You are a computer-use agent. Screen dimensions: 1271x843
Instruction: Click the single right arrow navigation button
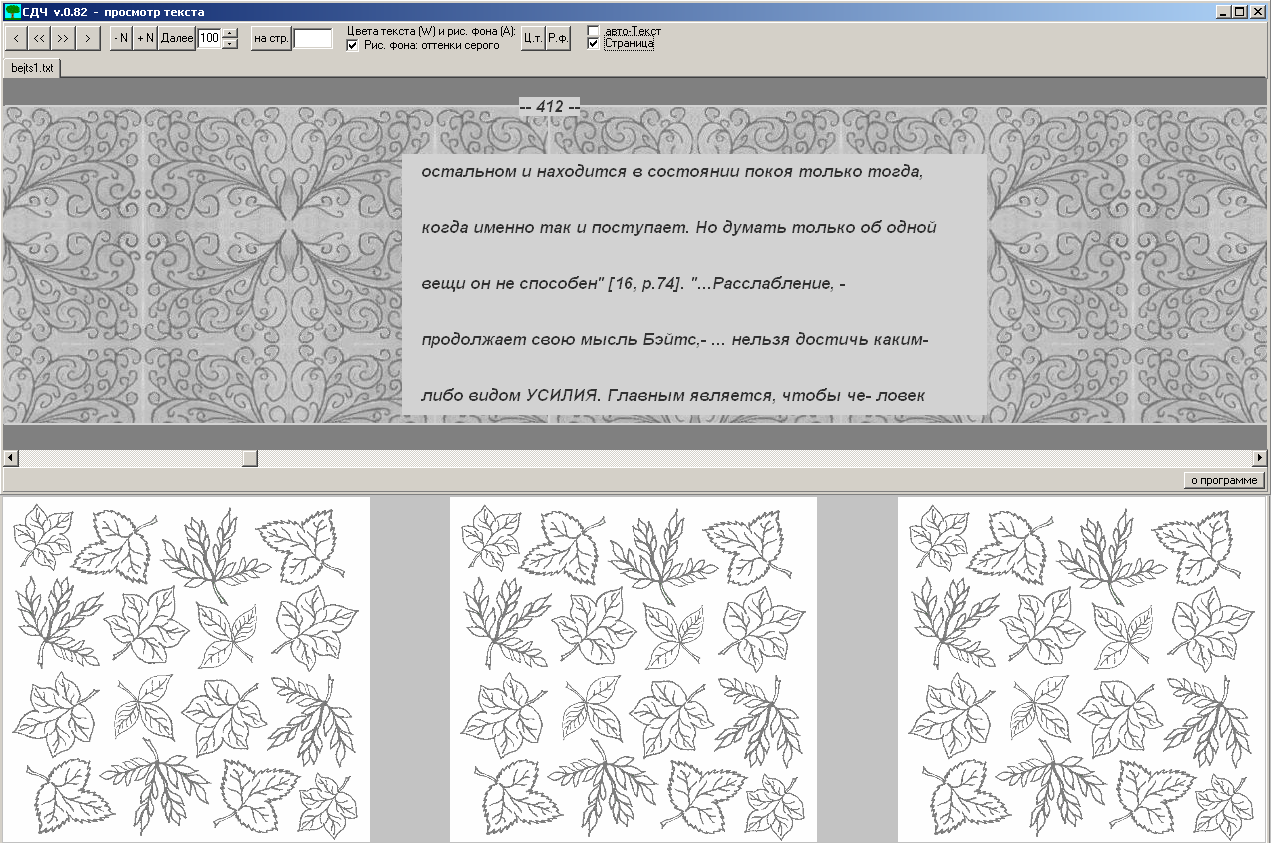(x=89, y=38)
